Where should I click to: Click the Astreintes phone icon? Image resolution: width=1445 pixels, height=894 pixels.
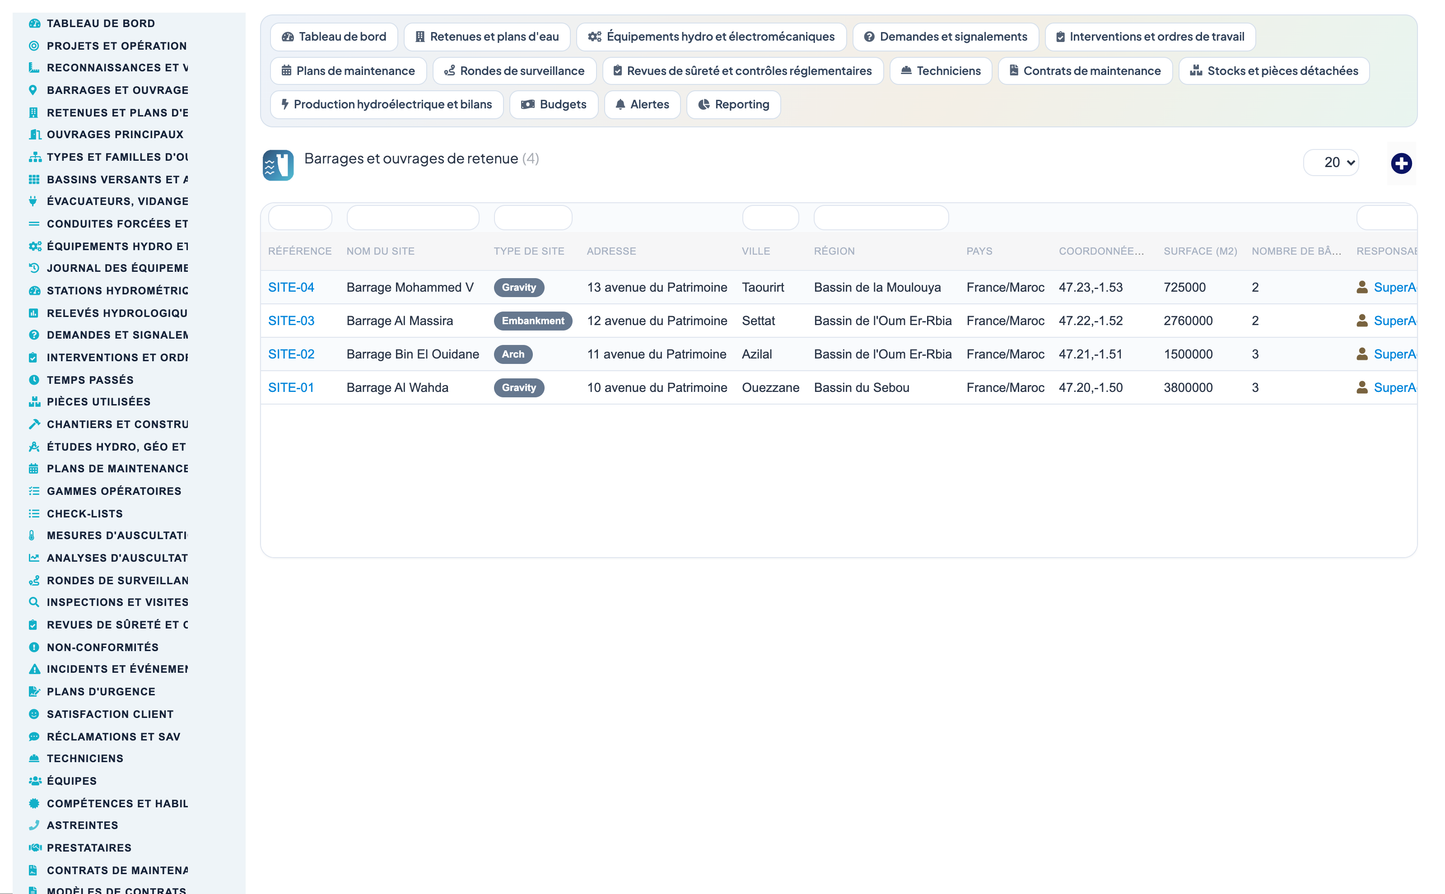(34, 826)
